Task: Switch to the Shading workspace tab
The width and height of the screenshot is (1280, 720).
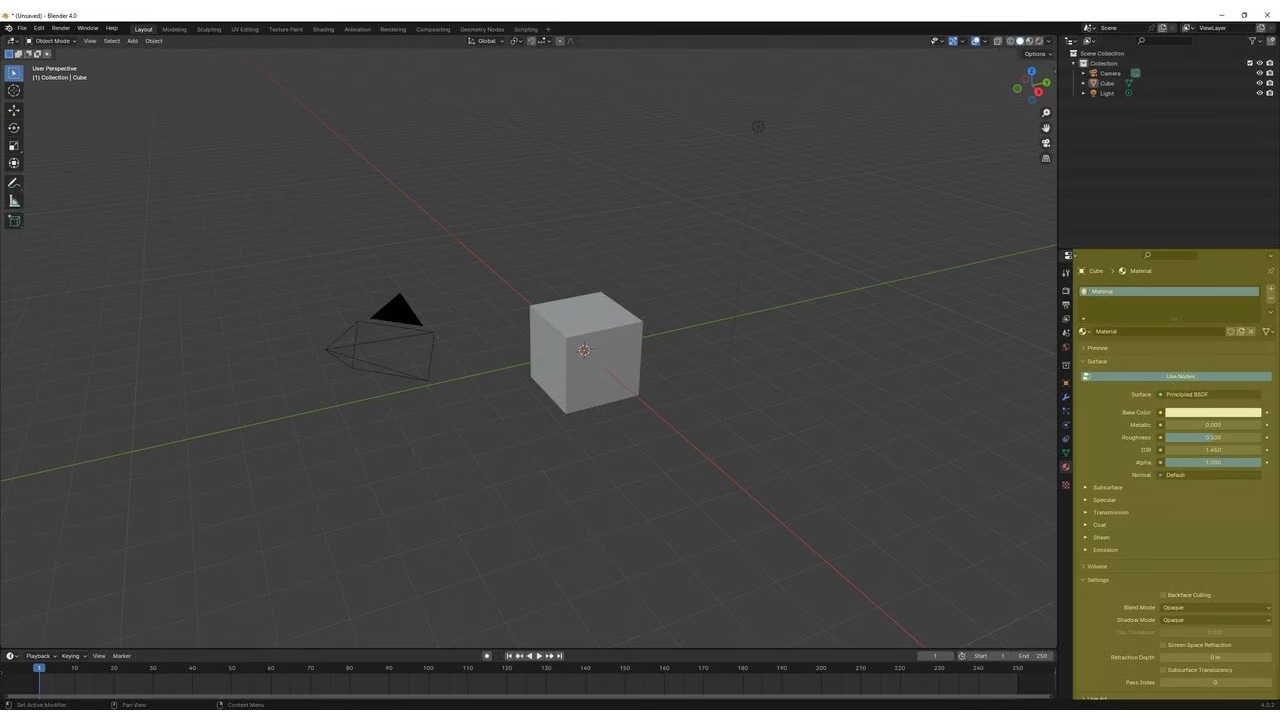Action: pos(323,29)
